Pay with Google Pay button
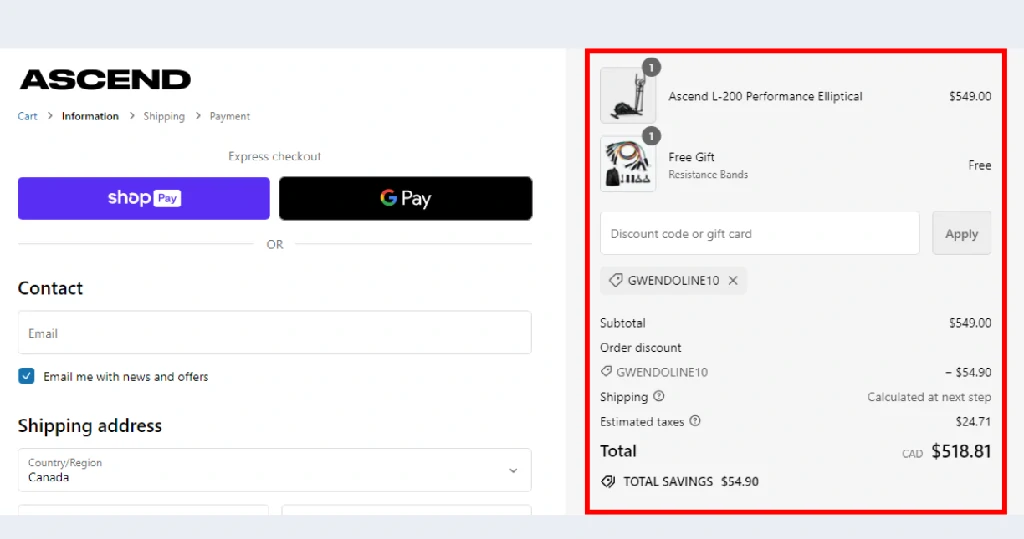1024x539 pixels. [406, 198]
